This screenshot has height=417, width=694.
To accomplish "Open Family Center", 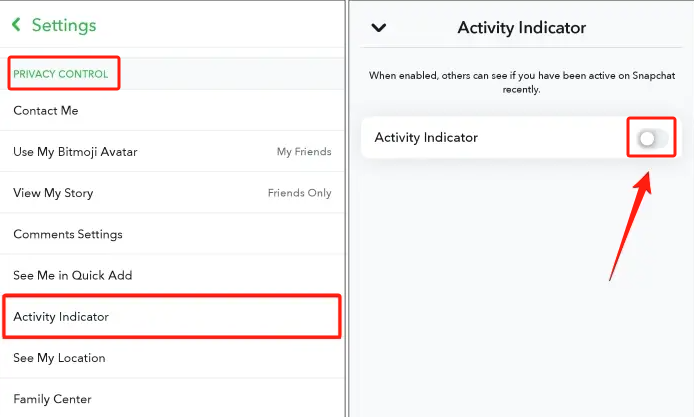I will pyautogui.click(x=53, y=399).
